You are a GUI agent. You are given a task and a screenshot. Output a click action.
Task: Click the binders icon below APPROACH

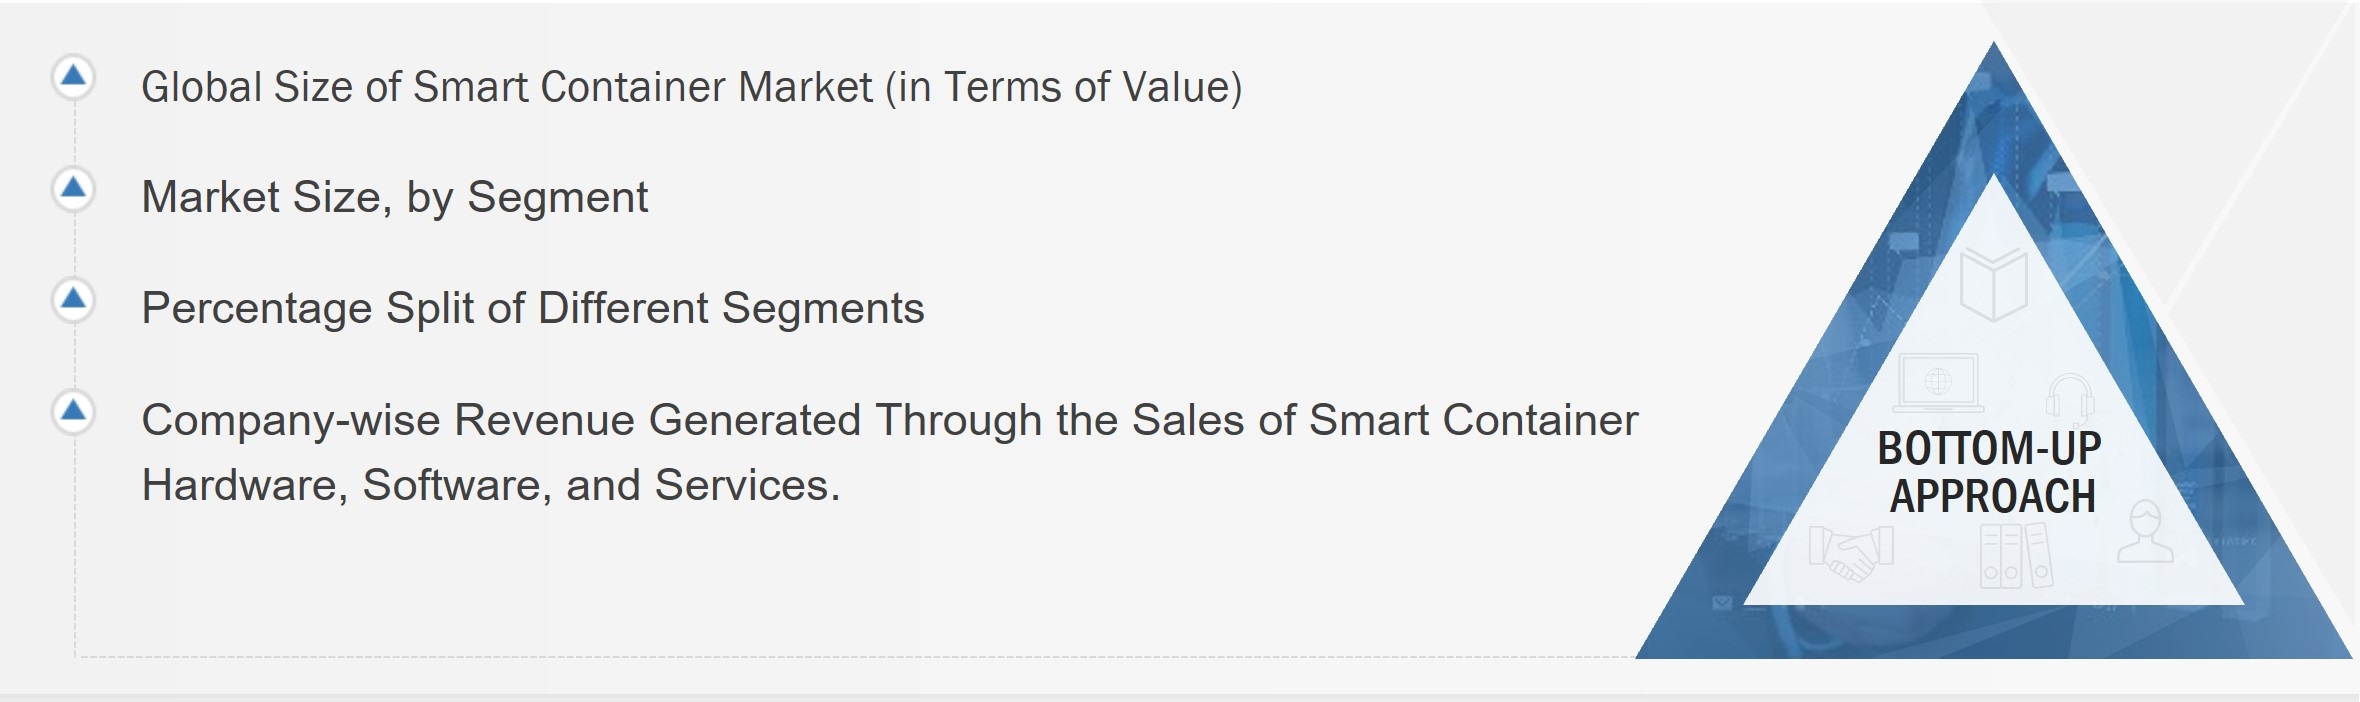tap(2015, 555)
